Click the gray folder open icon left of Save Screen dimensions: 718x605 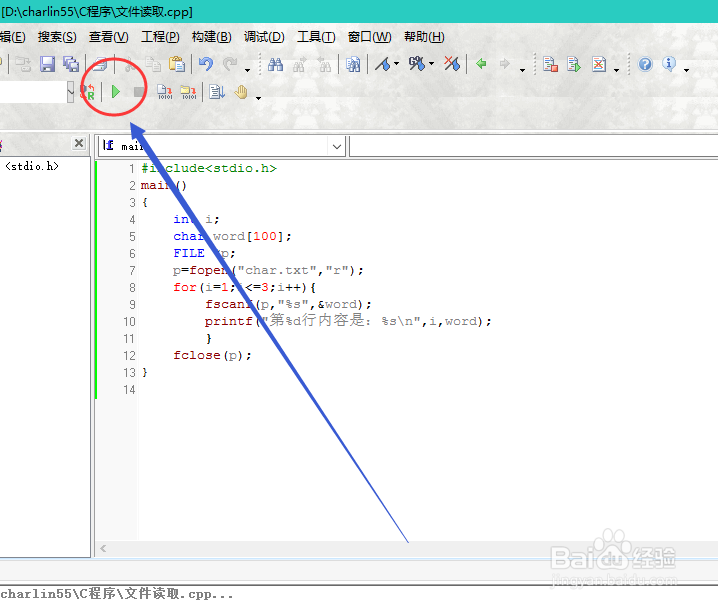point(23,64)
